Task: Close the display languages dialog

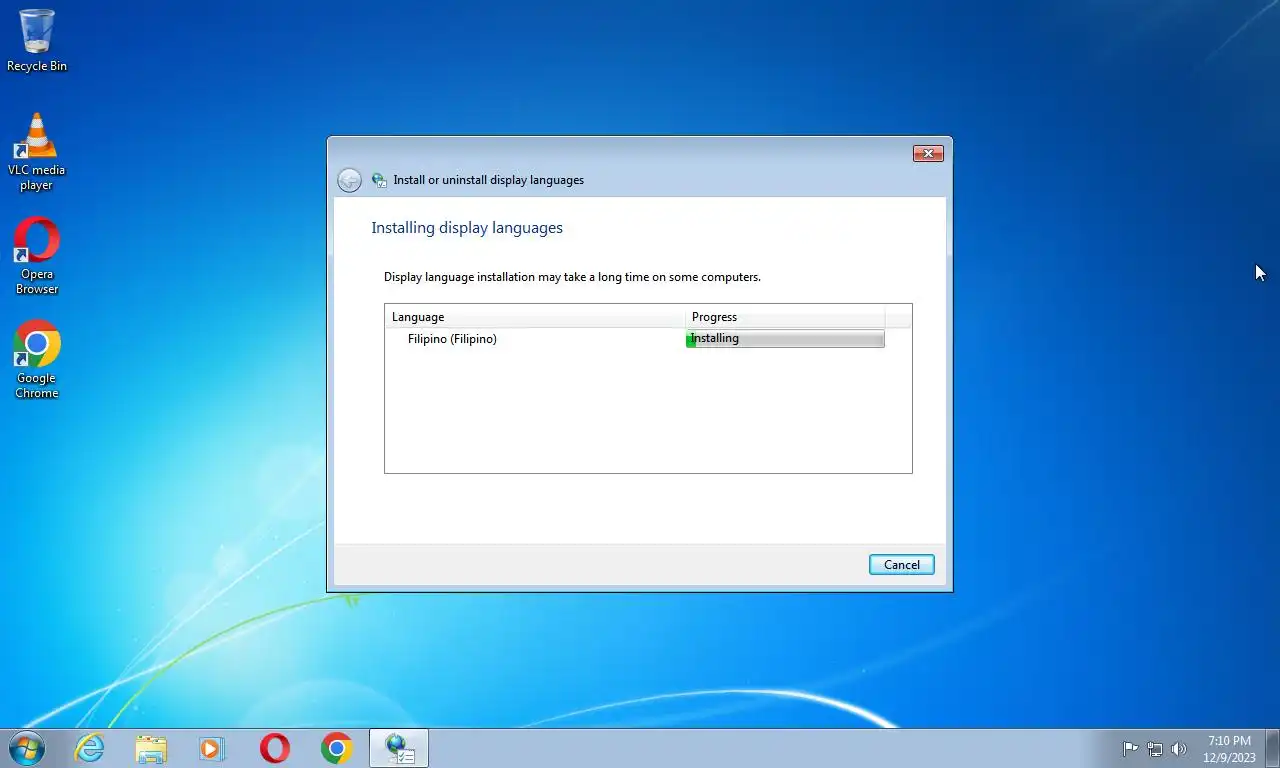Action: point(928,153)
